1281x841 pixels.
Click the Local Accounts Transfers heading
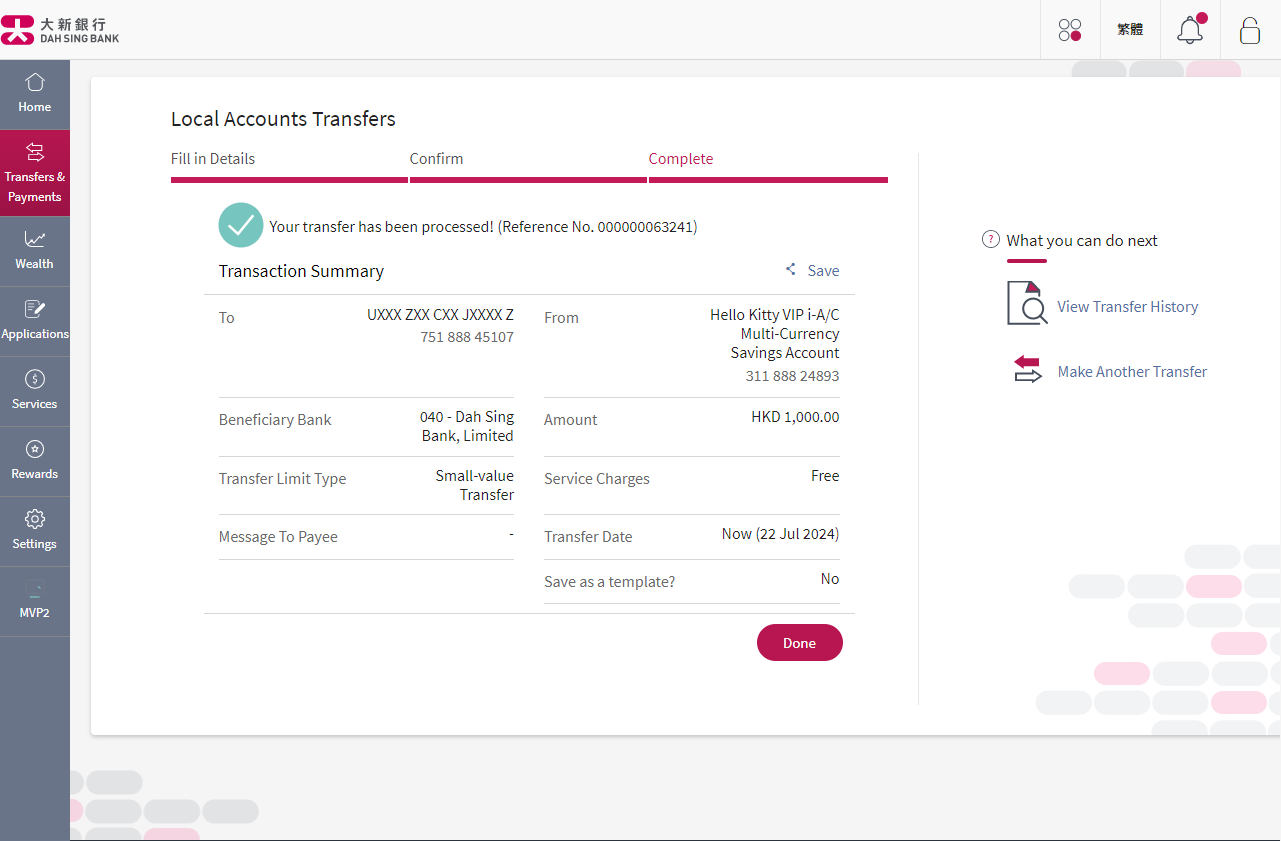283,119
